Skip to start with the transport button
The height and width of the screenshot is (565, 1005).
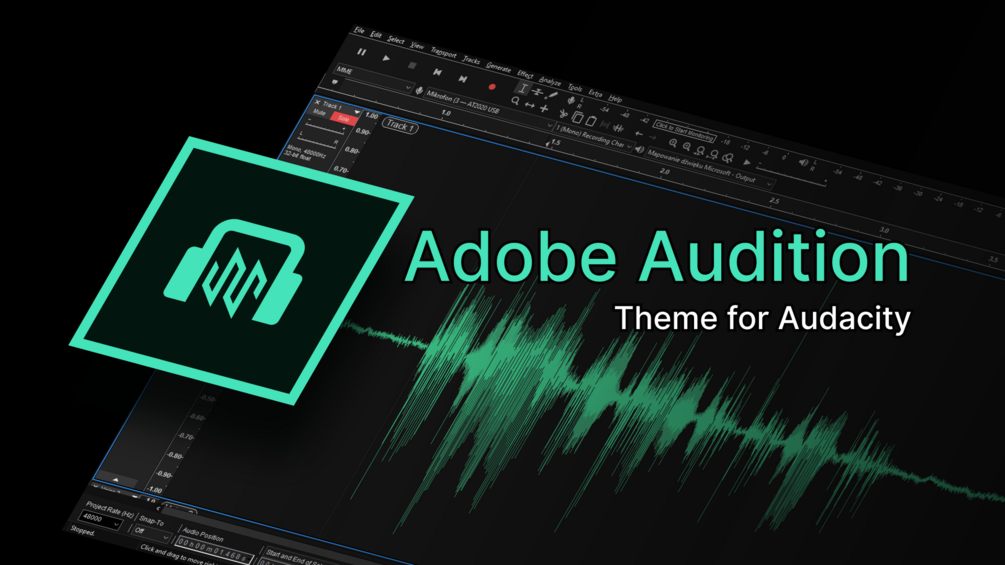coord(437,72)
